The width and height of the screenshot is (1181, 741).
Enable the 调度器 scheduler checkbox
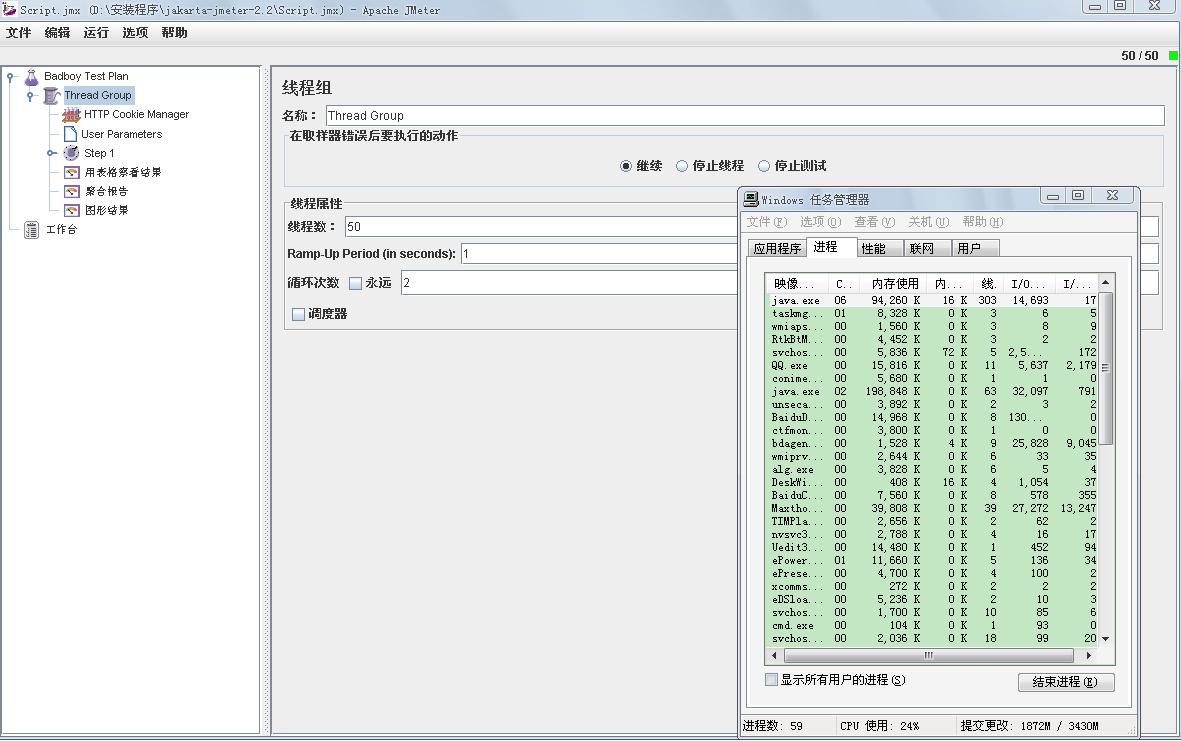coord(298,314)
